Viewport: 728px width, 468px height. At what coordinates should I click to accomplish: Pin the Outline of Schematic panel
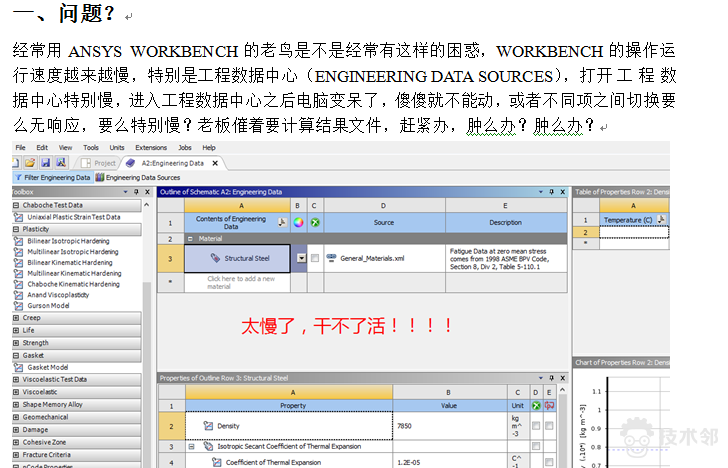pos(552,192)
